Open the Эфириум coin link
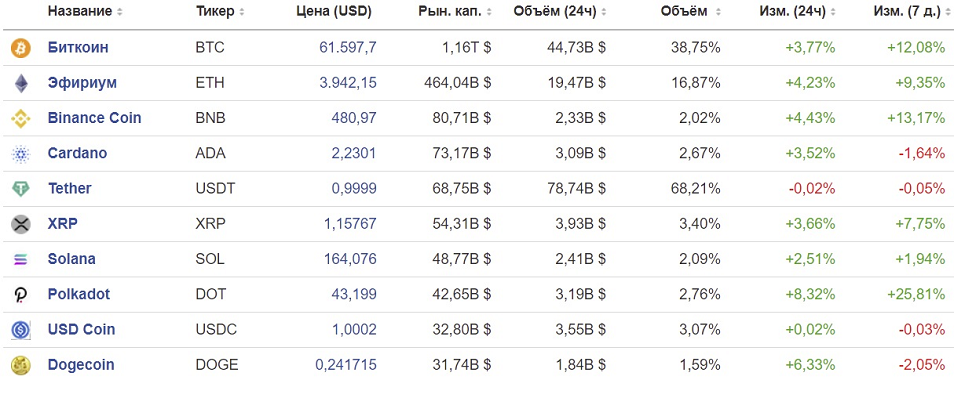Image resolution: width=954 pixels, height=398 pixels. pyautogui.click(x=82, y=83)
